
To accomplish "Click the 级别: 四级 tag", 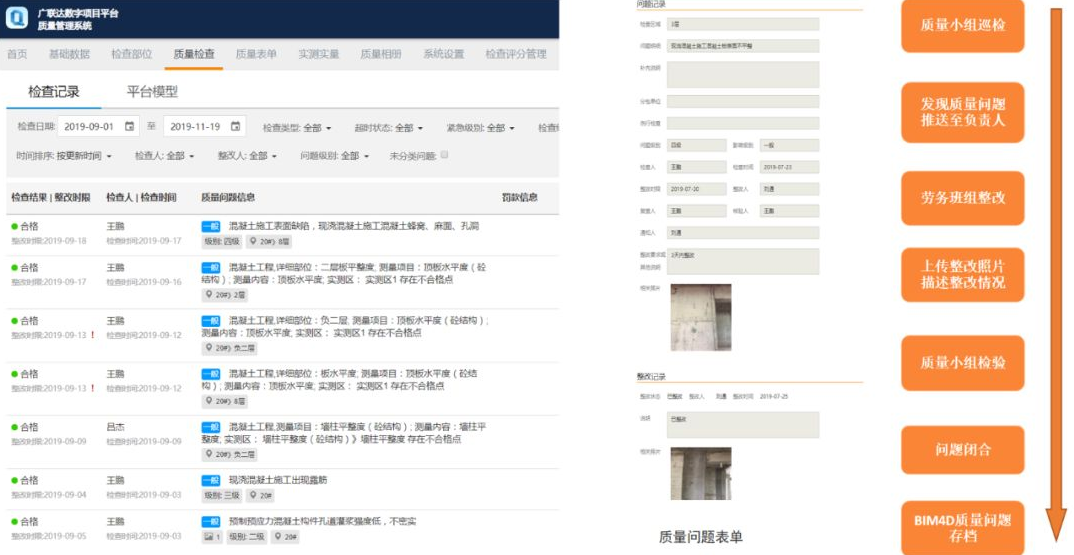I will coord(222,242).
